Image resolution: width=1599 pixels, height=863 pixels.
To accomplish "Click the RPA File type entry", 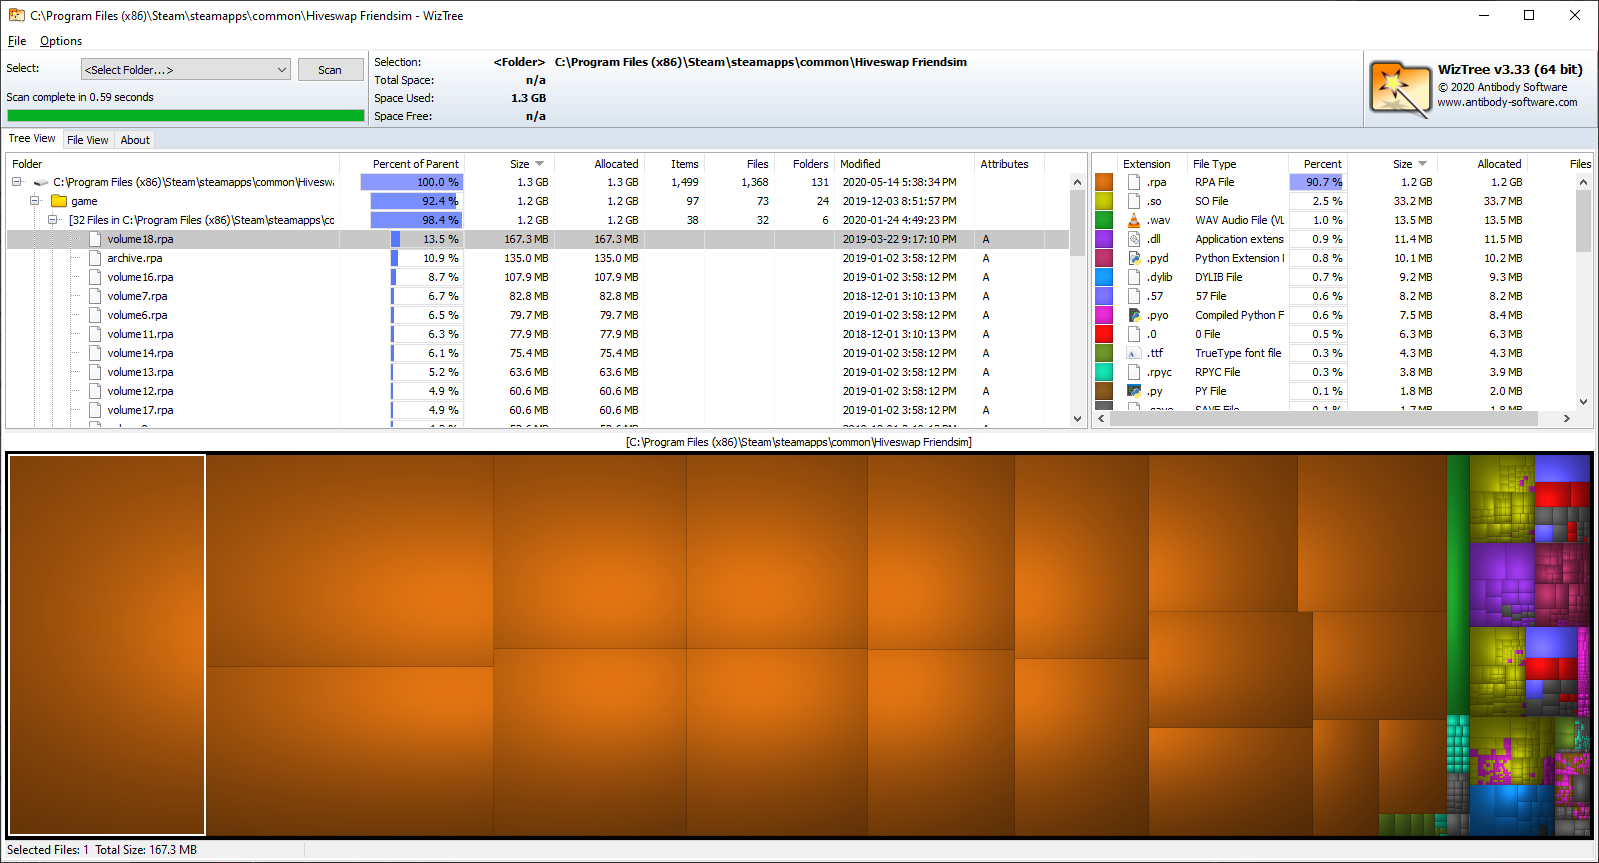I will pos(1214,182).
